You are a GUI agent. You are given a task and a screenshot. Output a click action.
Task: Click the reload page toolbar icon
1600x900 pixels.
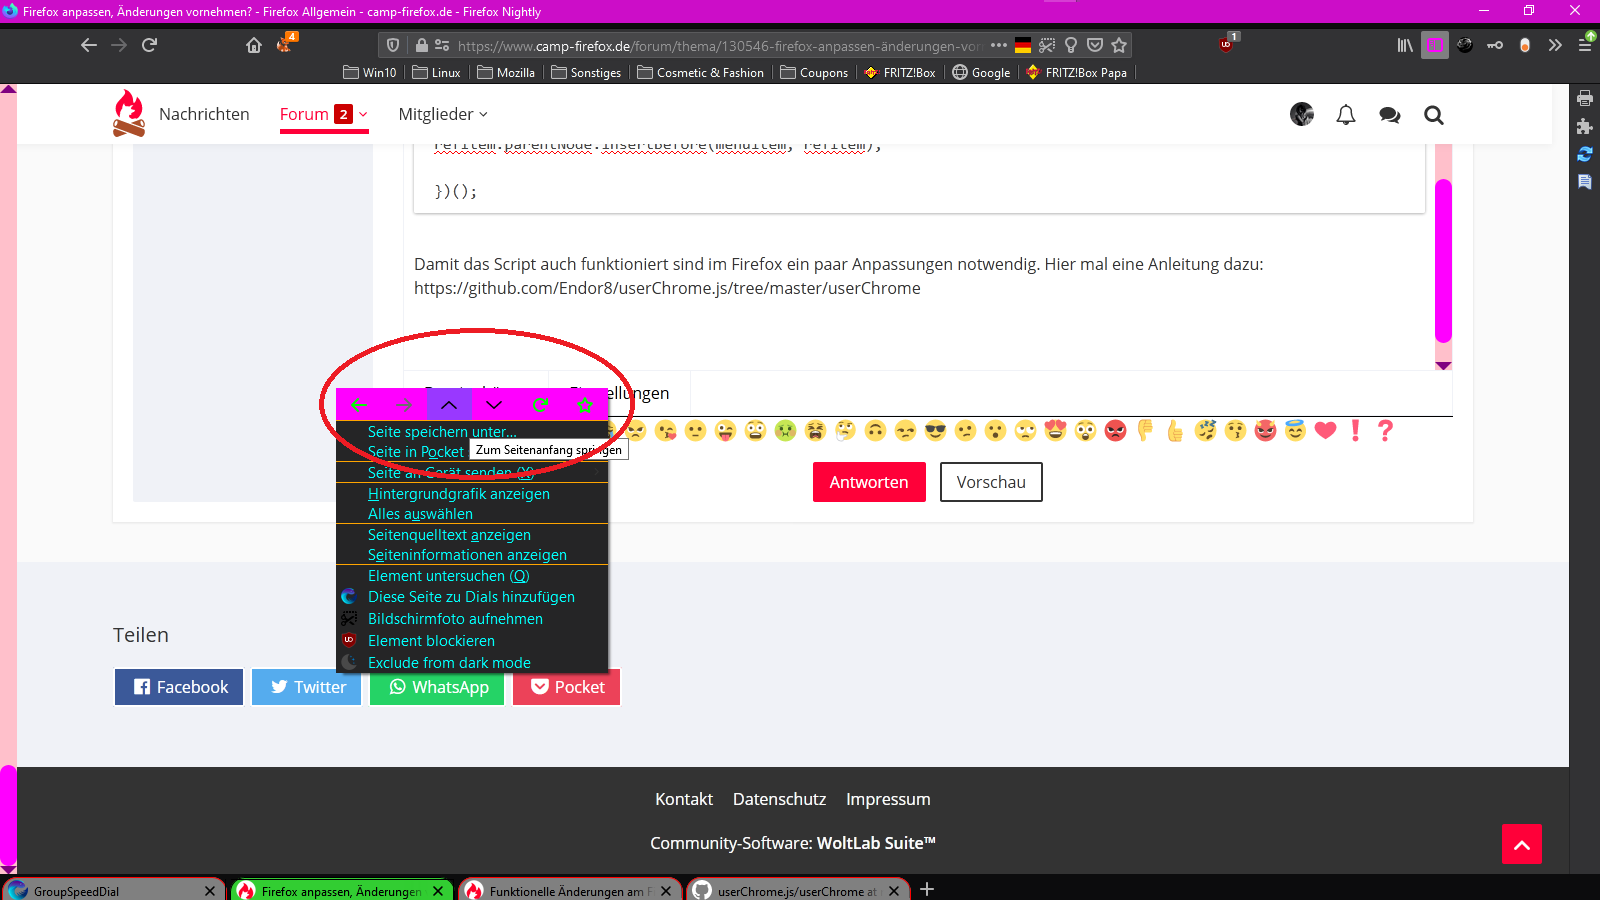coord(150,45)
